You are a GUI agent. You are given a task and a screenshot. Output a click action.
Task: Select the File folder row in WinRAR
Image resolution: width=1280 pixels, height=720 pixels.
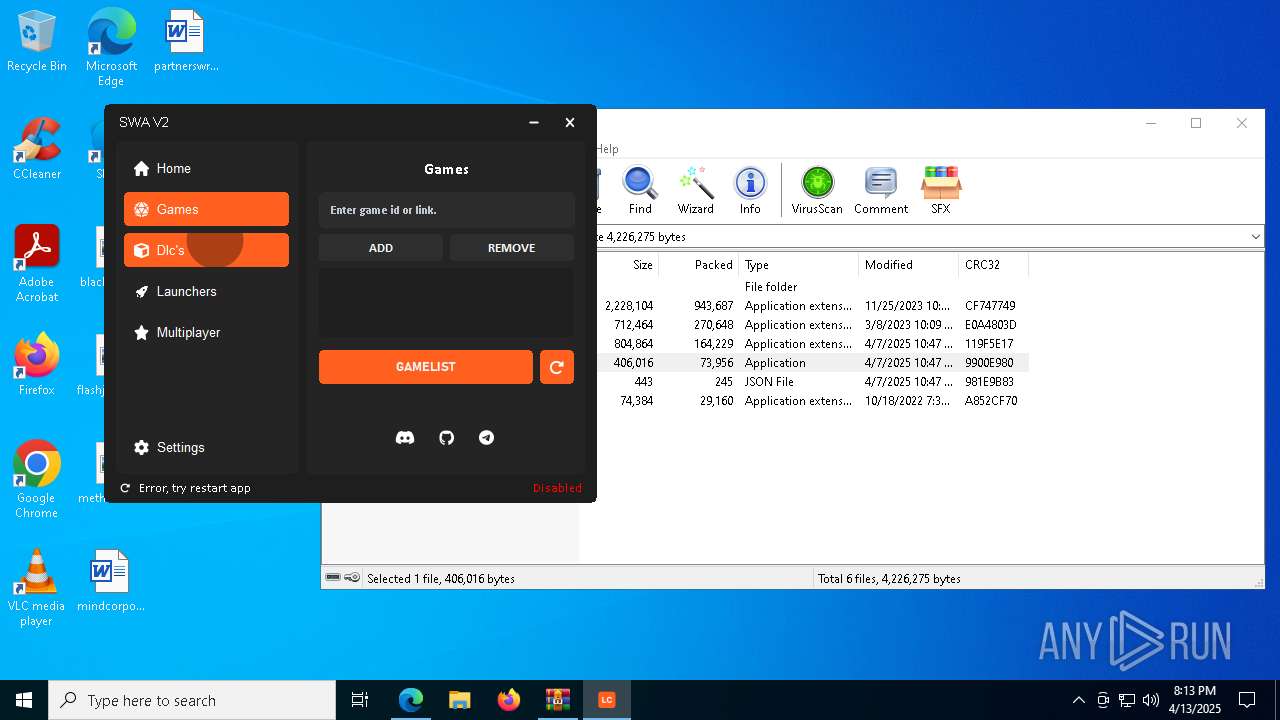[x=812, y=287]
